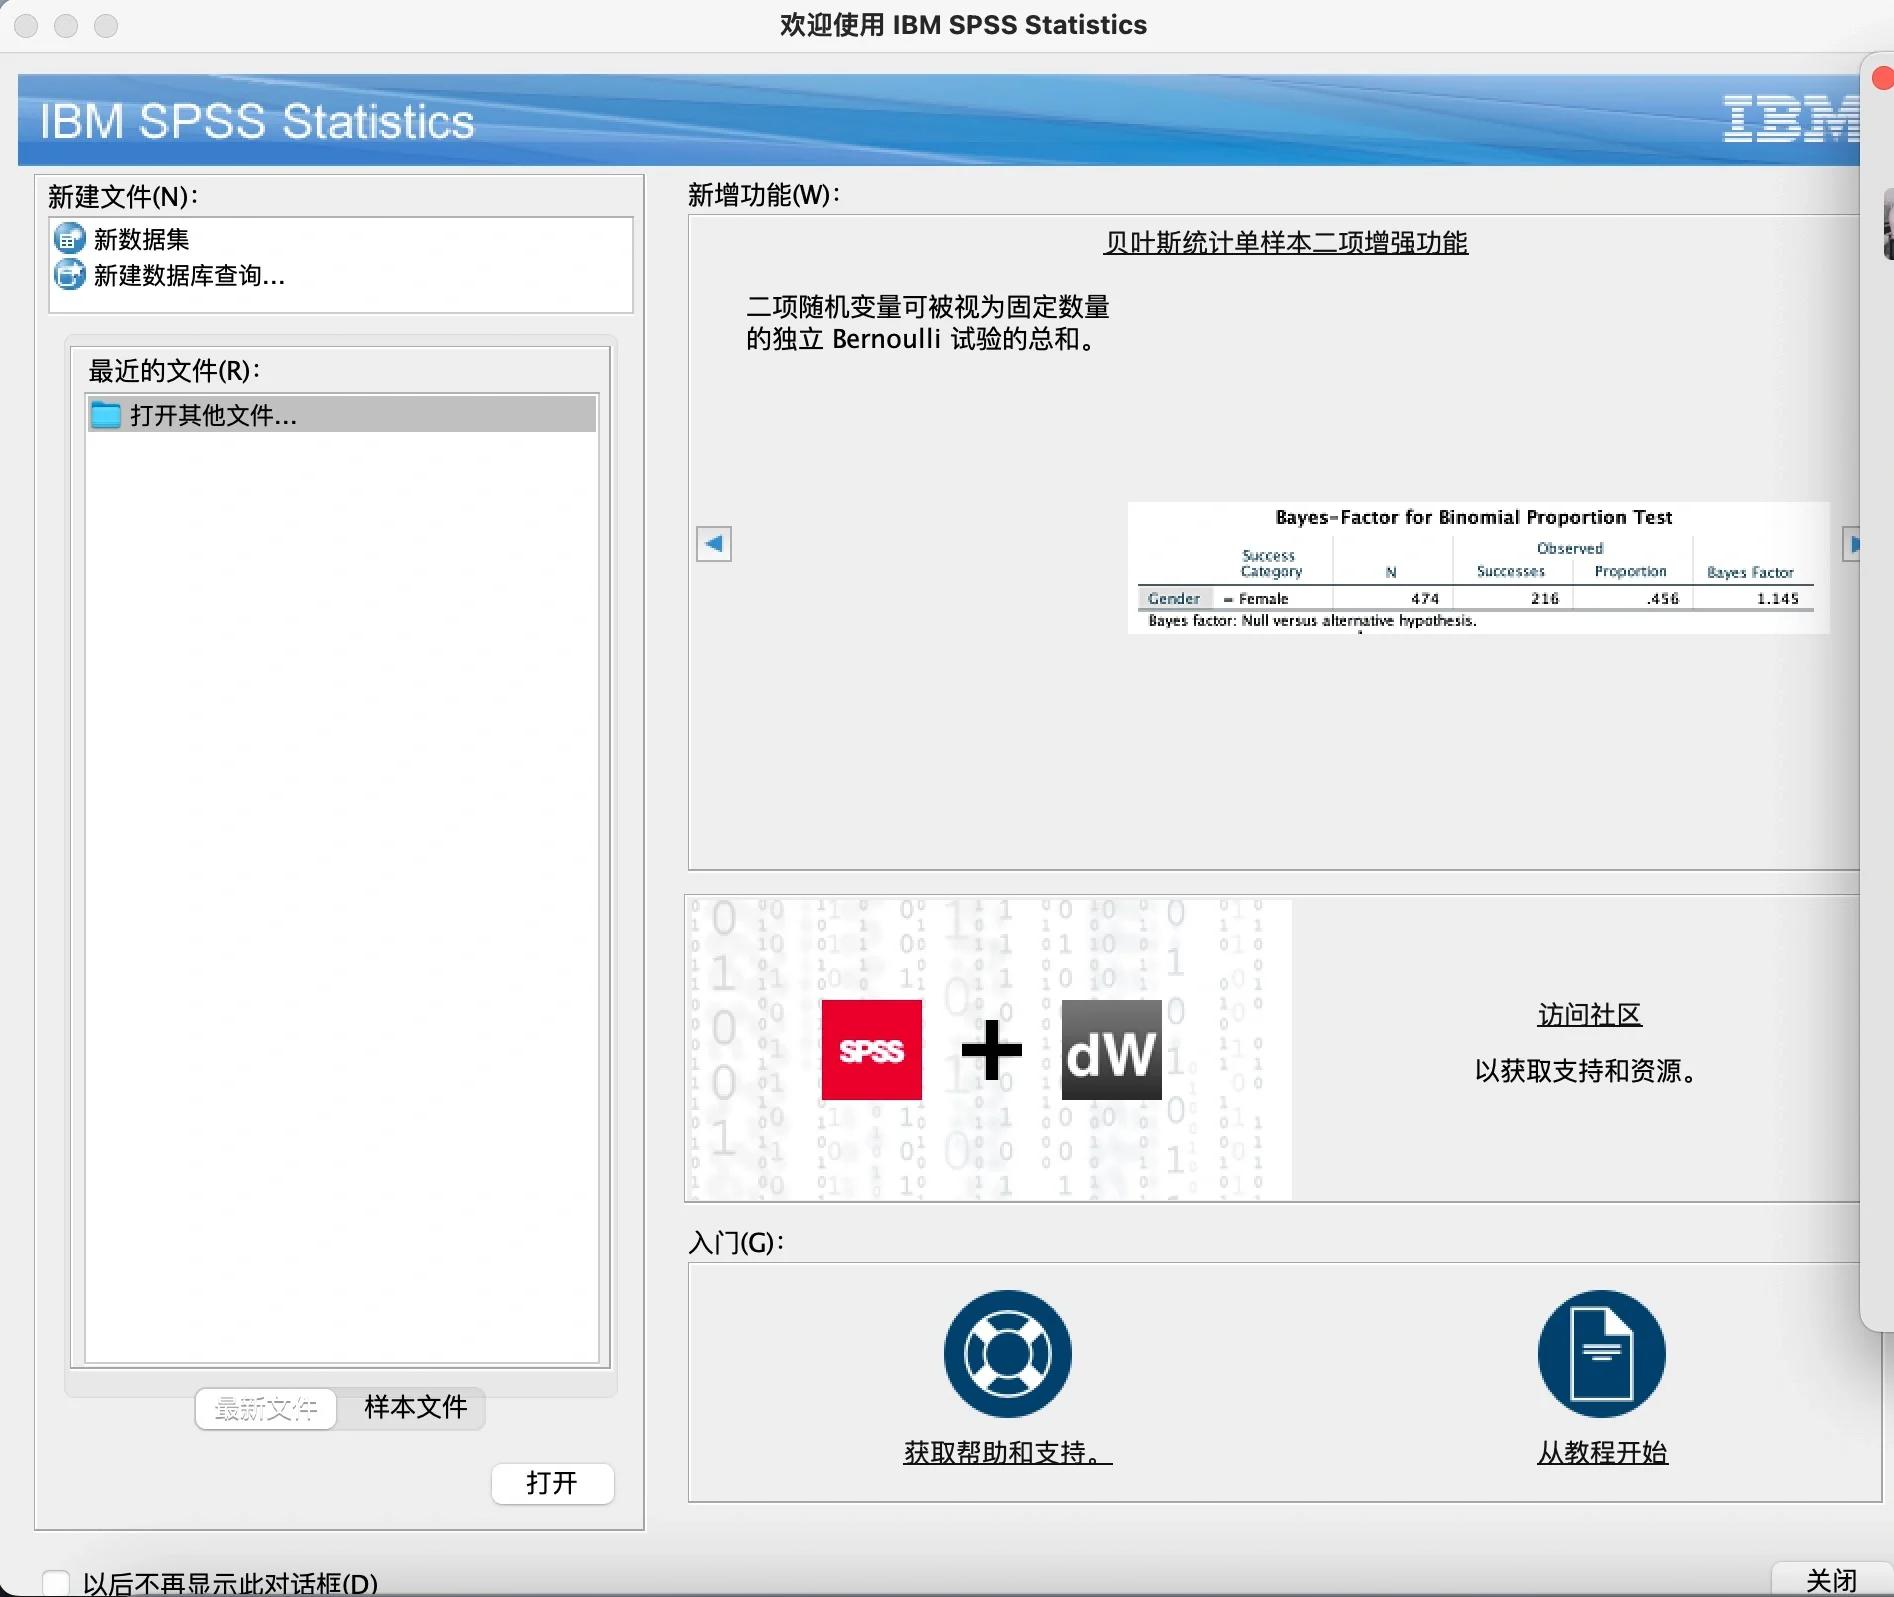Click the 打开 button
The height and width of the screenshot is (1597, 1894).
[x=552, y=1483]
